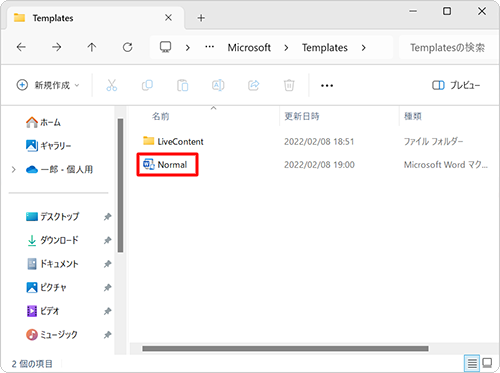Add a new tab with plus button
500x373 pixels.
(201, 18)
